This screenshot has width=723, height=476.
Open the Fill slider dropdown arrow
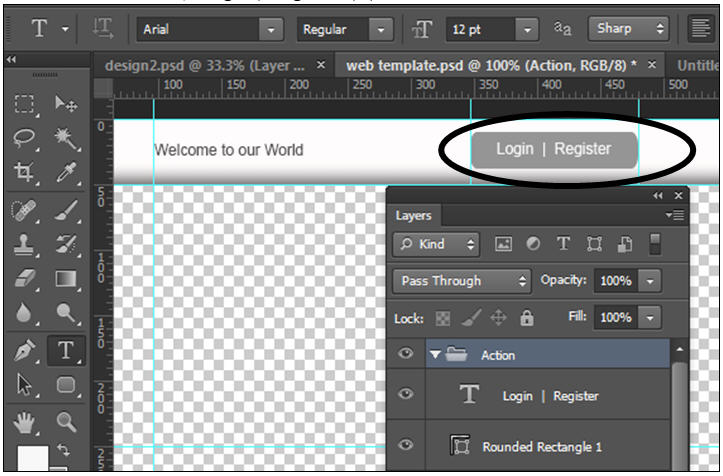coord(650,317)
